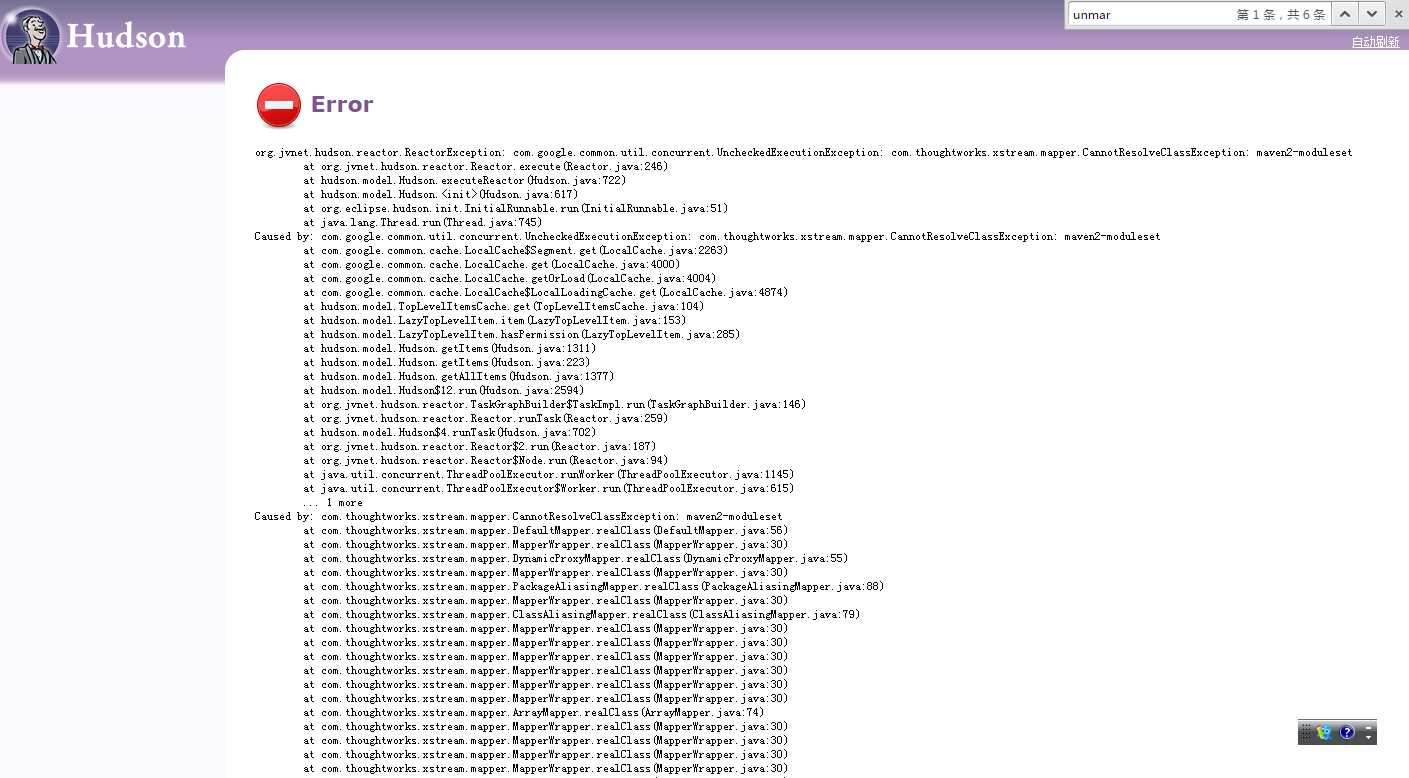Screen dimensions: 1409x778
Task: Open the language bar options down arrow
Action: pyautogui.click(x=1369, y=738)
